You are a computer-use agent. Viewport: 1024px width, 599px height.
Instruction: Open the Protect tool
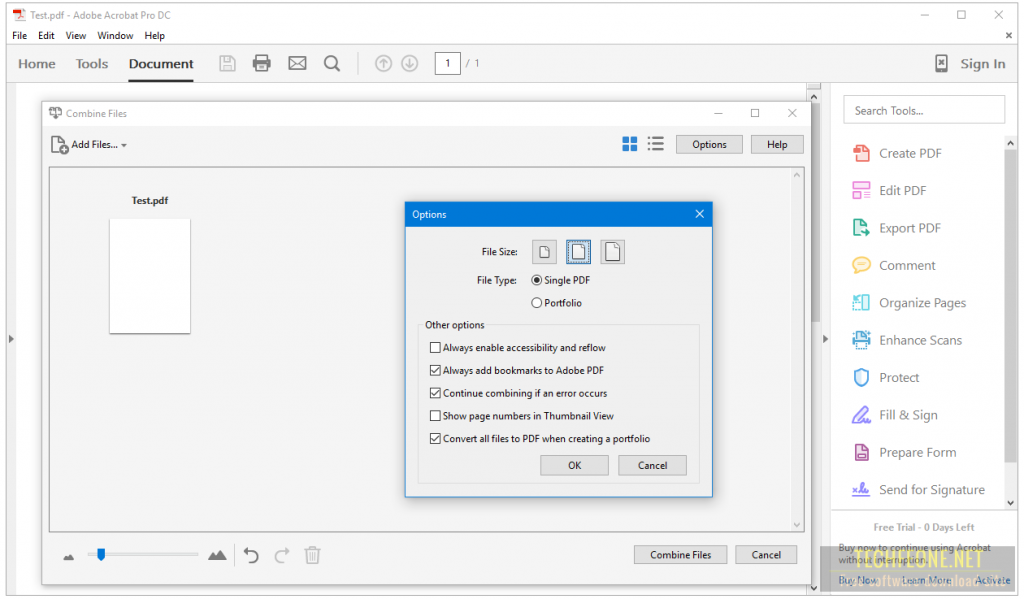[x=886, y=378]
